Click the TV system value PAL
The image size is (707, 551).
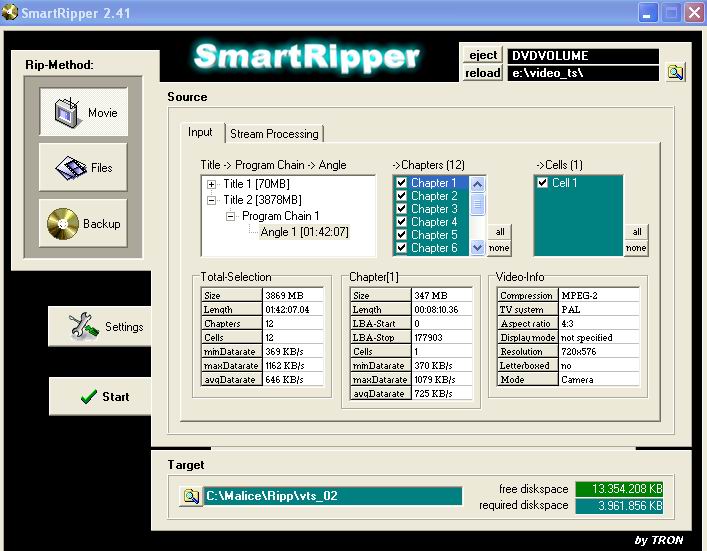click(x=599, y=309)
